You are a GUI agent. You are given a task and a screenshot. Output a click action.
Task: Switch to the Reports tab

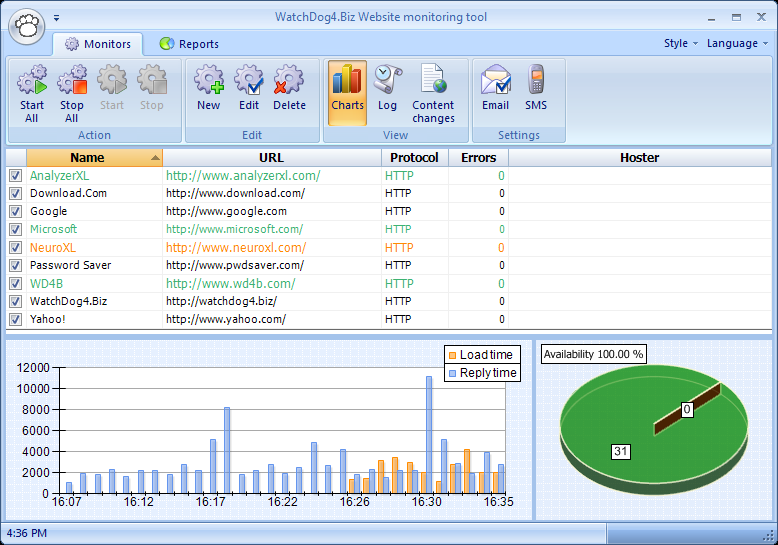pos(189,44)
